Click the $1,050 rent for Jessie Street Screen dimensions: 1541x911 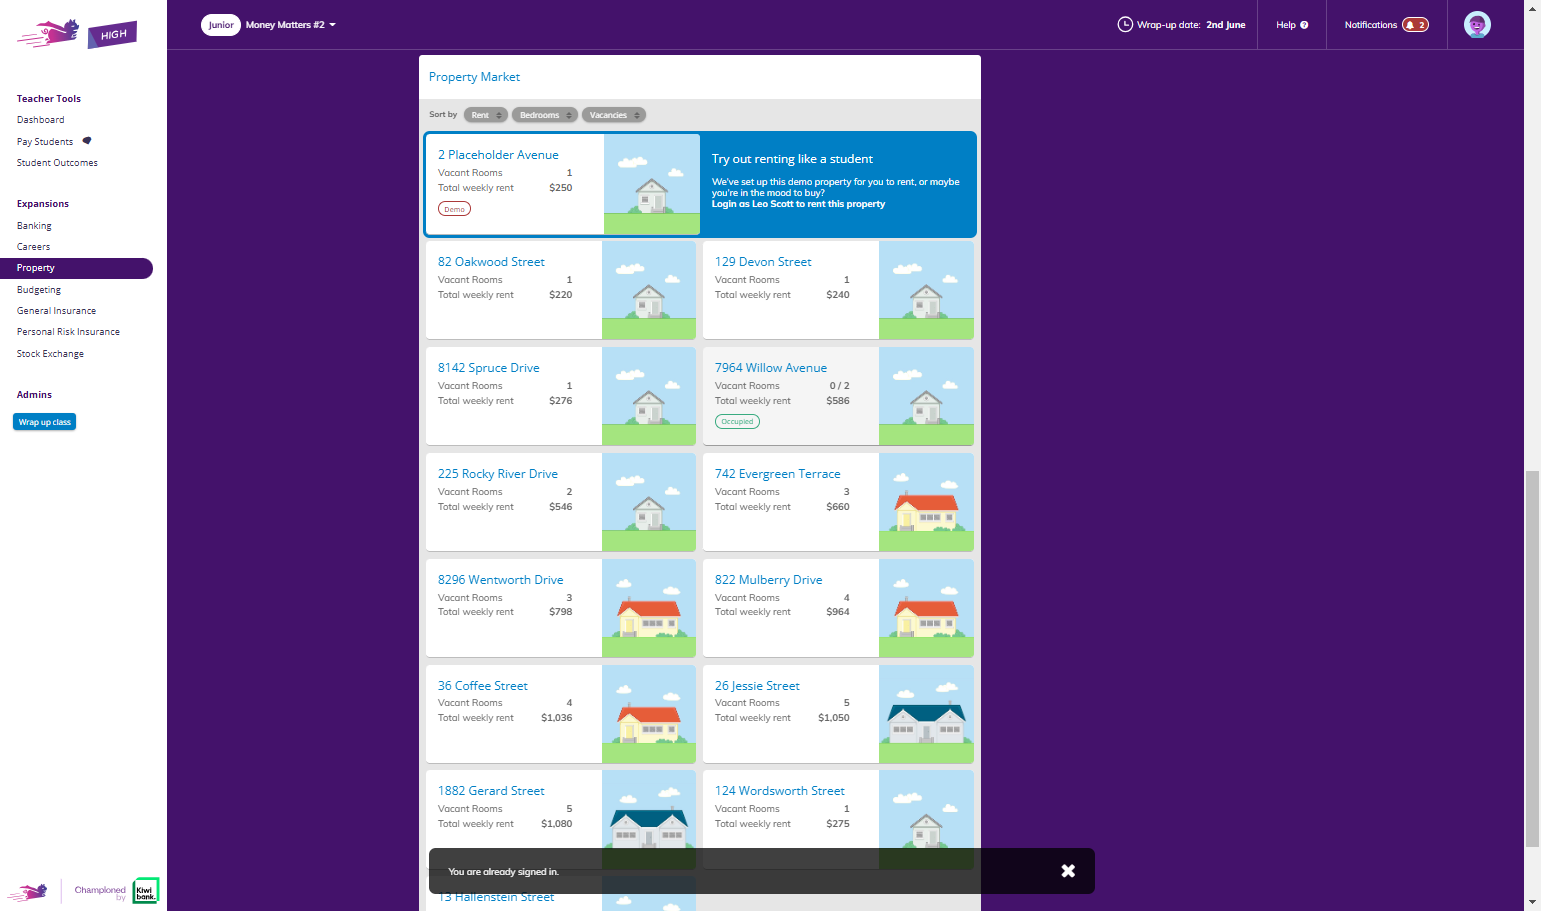[834, 718]
